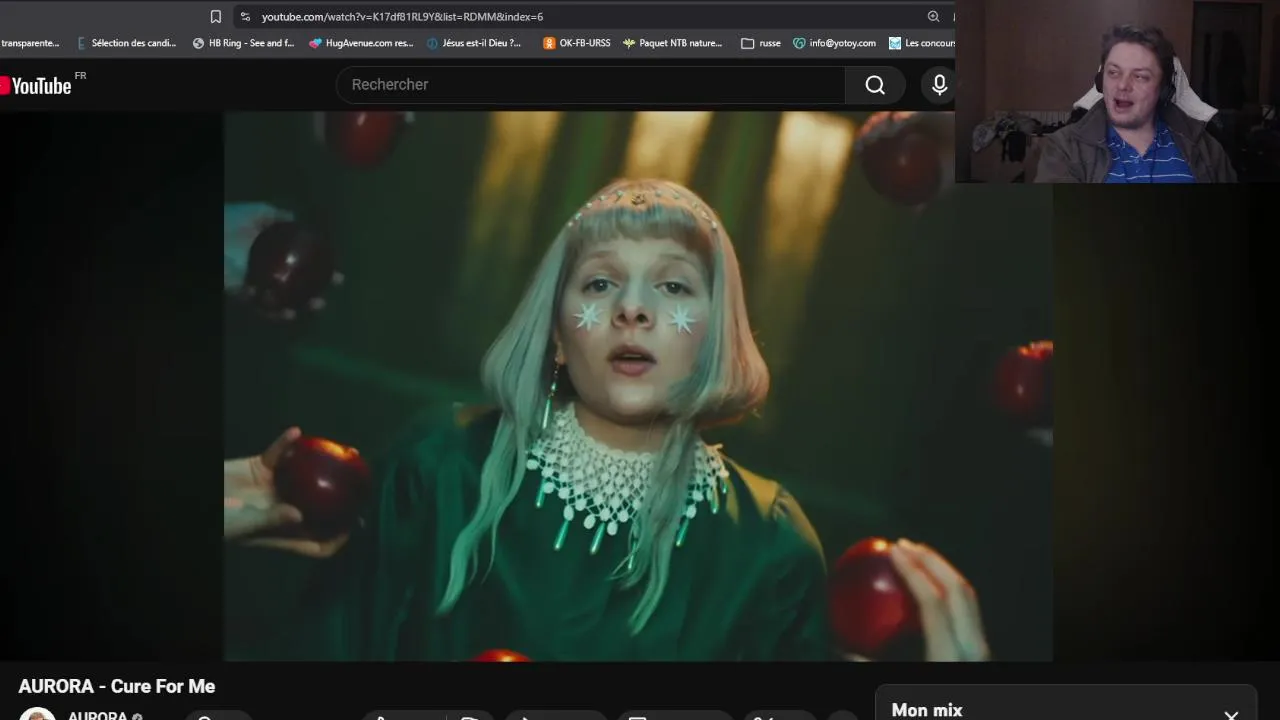Open the 'Les concours' bookmark
The width and height of the screenshot is (1280, 720).
(922, 43)
